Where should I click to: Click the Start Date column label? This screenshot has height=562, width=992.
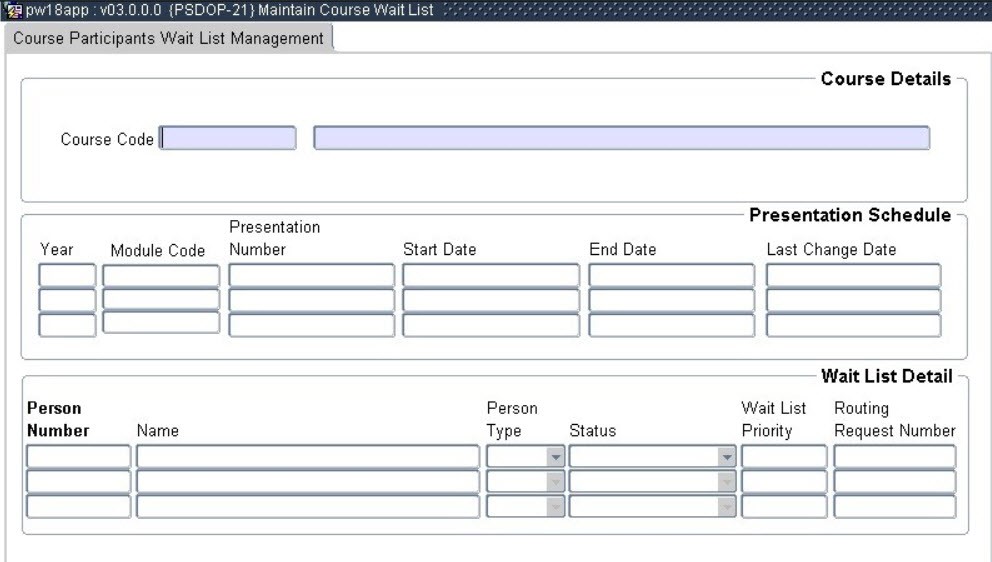[440, 249]
